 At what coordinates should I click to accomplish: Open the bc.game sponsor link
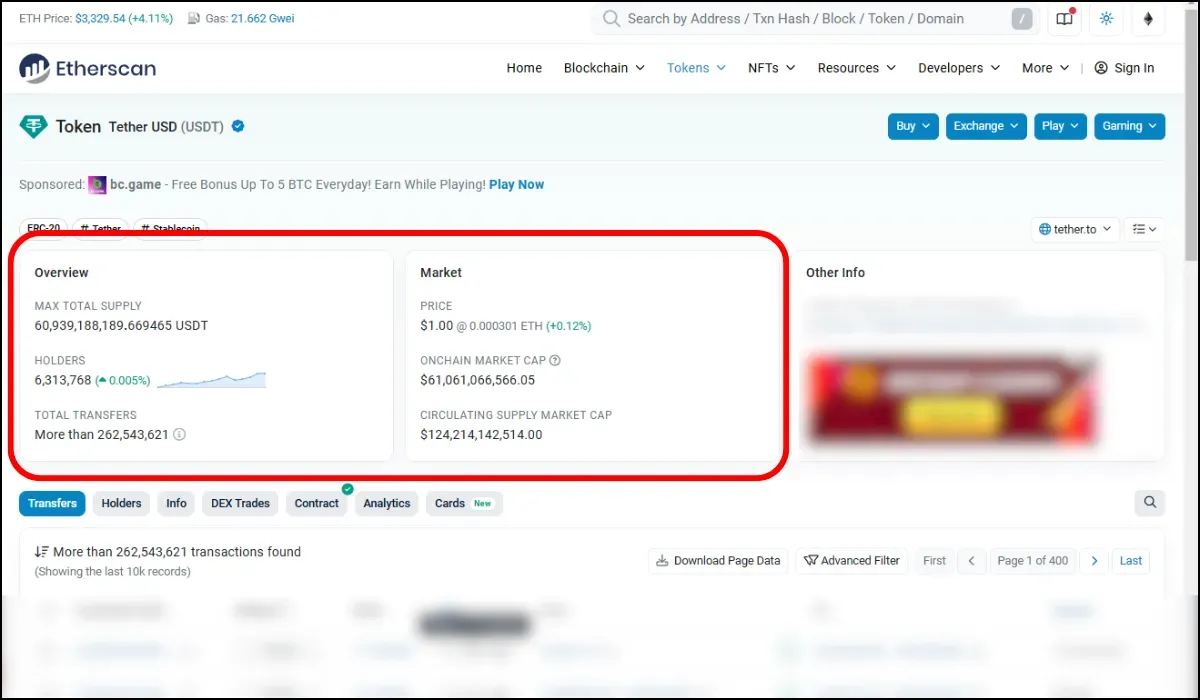[x=135, y=185]
